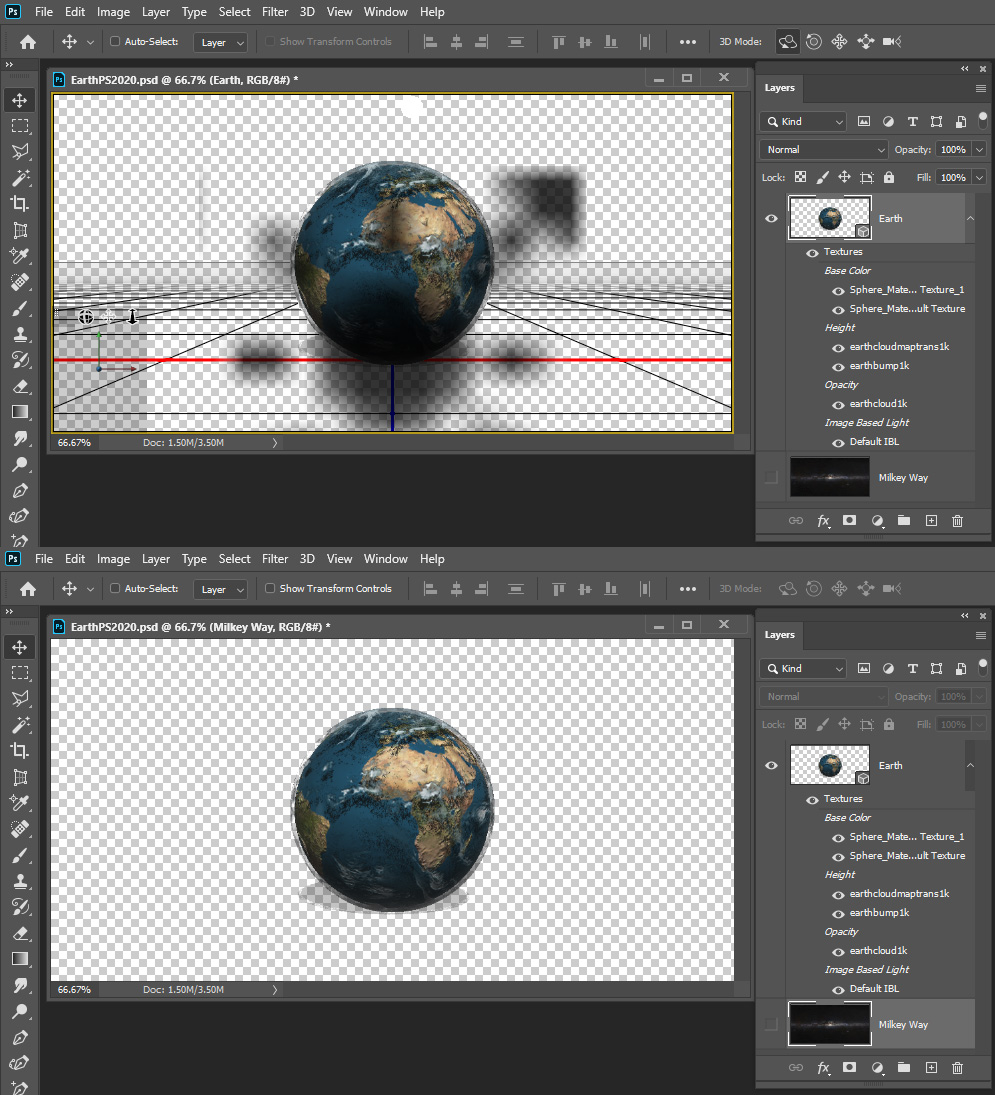
Task: Select the Rotate 3D Object mode
Action: [787, 41]
